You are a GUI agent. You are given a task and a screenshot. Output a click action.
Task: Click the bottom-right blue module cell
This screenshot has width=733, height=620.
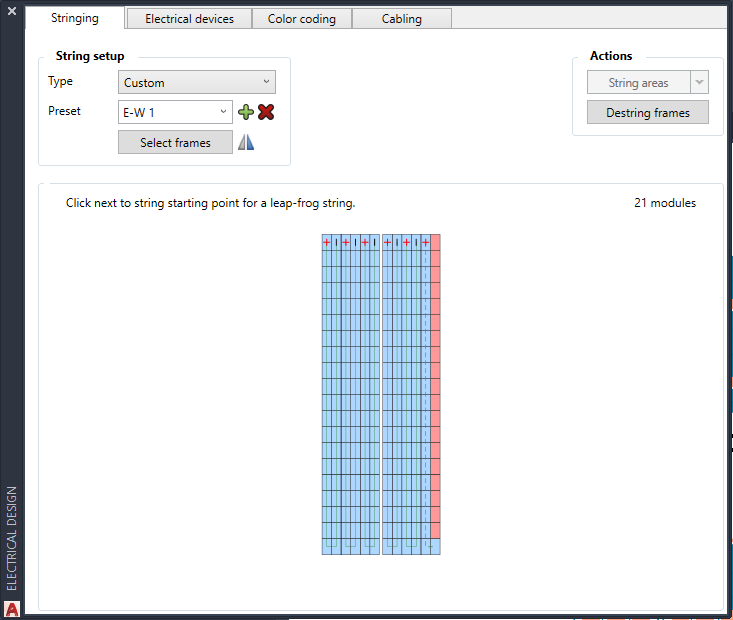coord(435,546)
